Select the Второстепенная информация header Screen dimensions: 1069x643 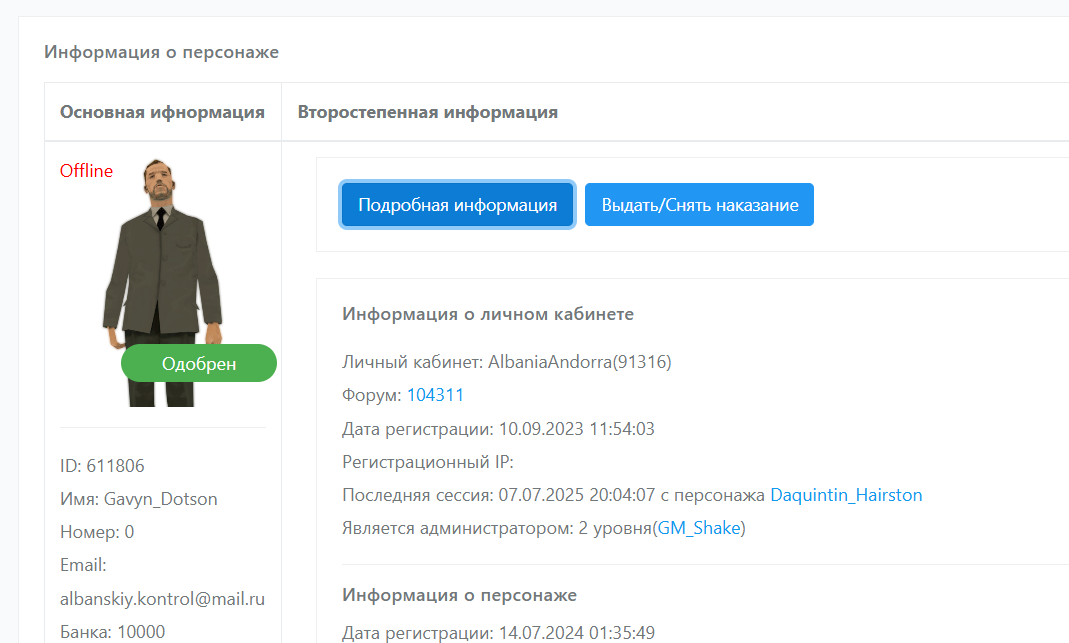(427, 112)
